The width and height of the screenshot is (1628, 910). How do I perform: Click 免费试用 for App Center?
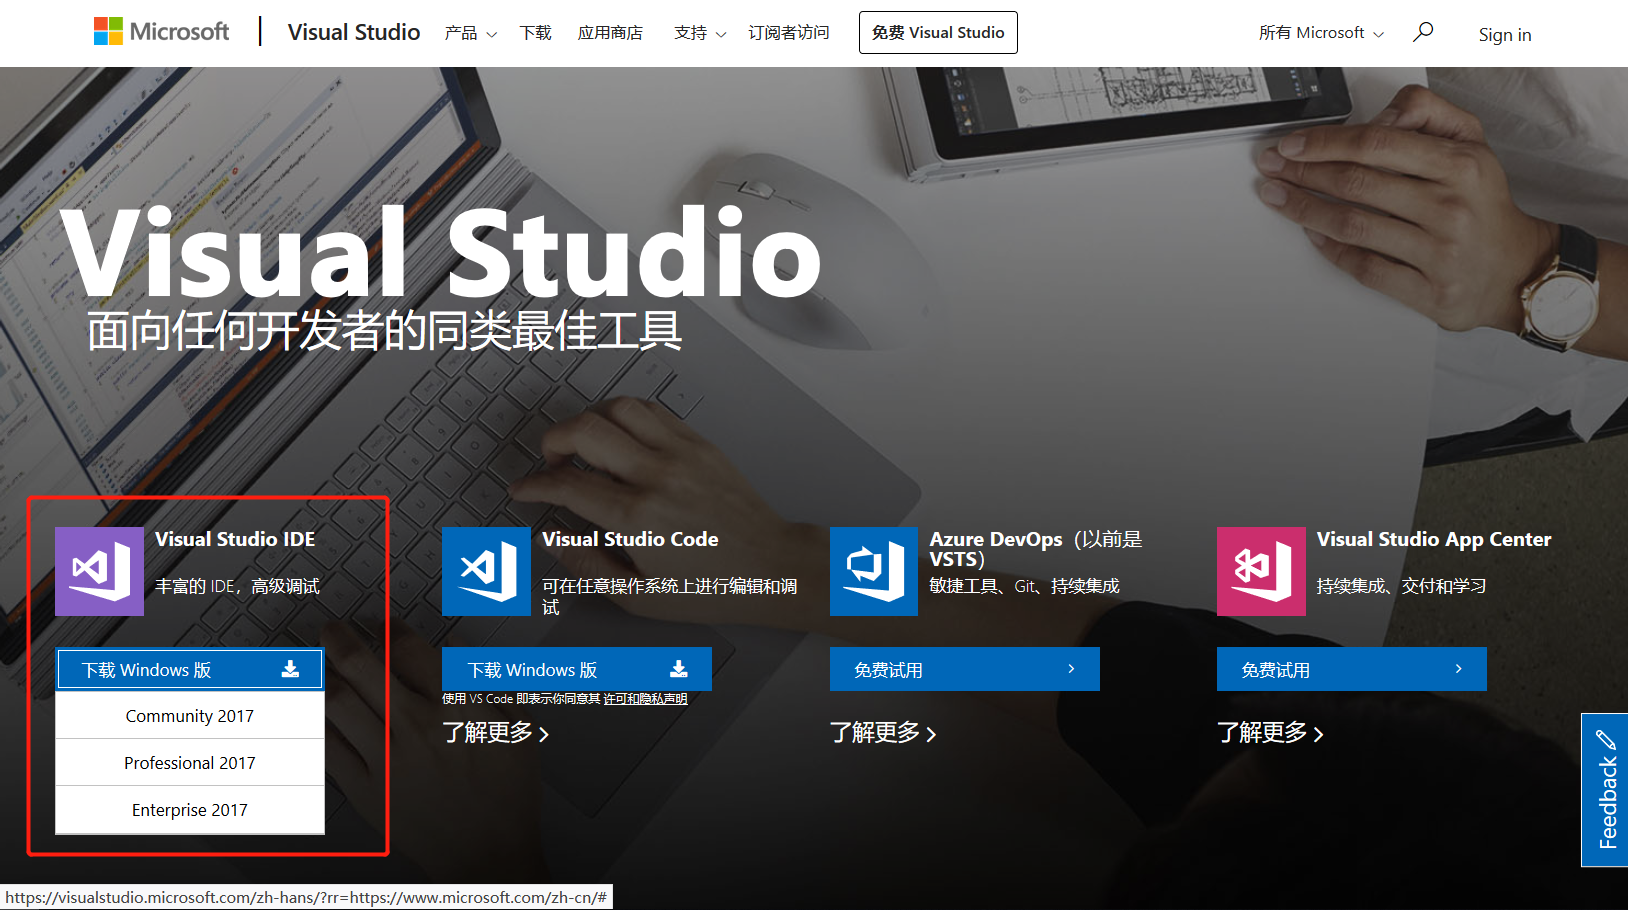click(1352, 669)
